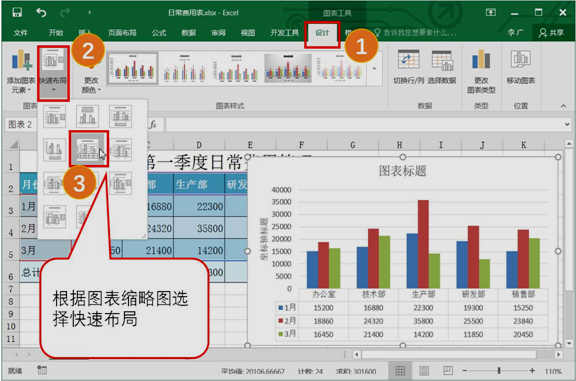Switch to the 开始 tab
The width and height of the screenshot is (576, 381).
pyautogui.click(x=56, y=33)
